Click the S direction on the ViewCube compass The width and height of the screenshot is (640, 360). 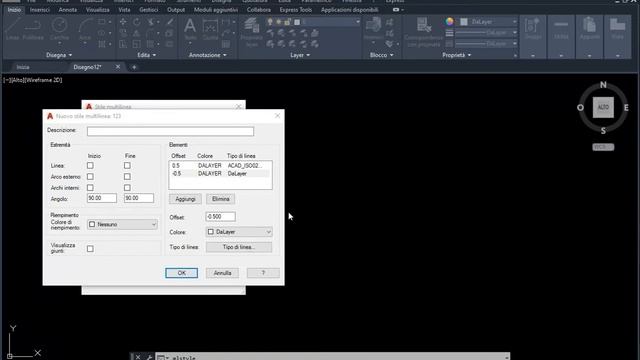point(603,131)
